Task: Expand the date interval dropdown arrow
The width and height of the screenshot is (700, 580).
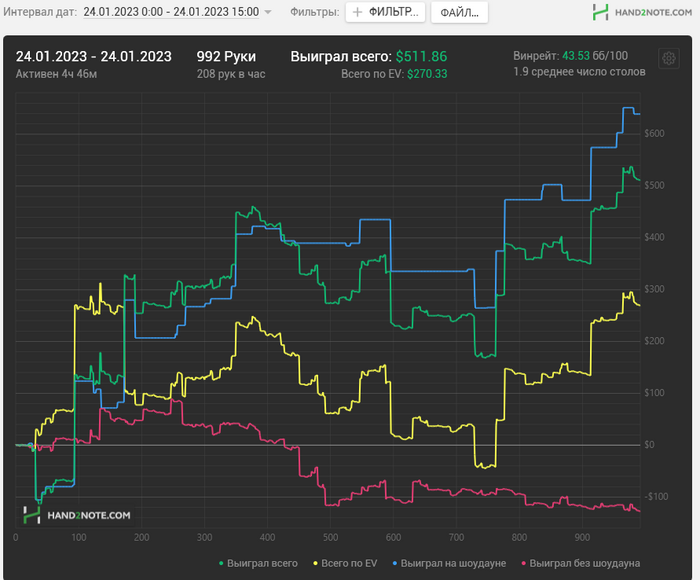Action: click(268, 12)
